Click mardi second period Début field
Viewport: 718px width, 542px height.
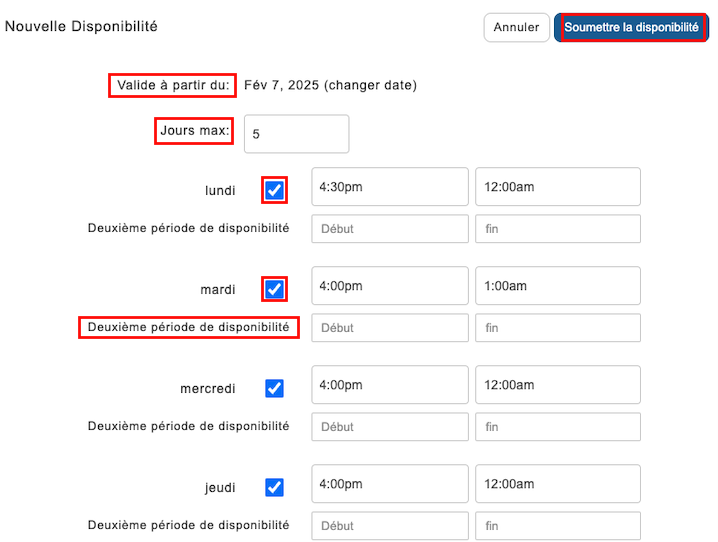pyautogui.click(x=389, y=328)
